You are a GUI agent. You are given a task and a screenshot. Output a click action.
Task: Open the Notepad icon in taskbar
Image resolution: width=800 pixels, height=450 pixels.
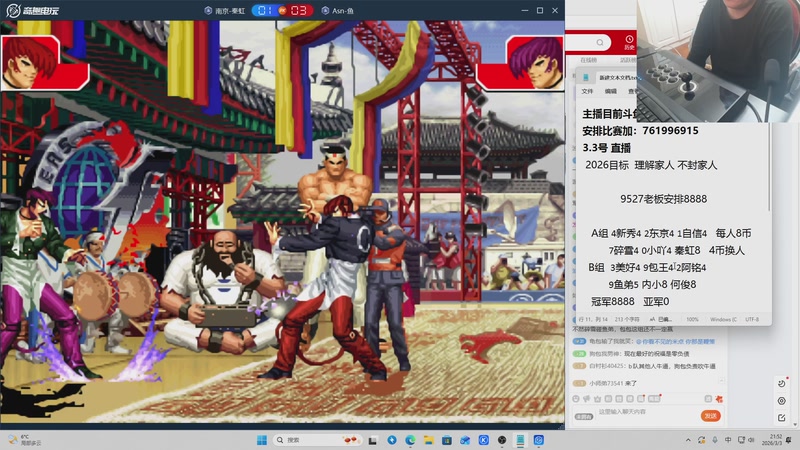[520, 440]
